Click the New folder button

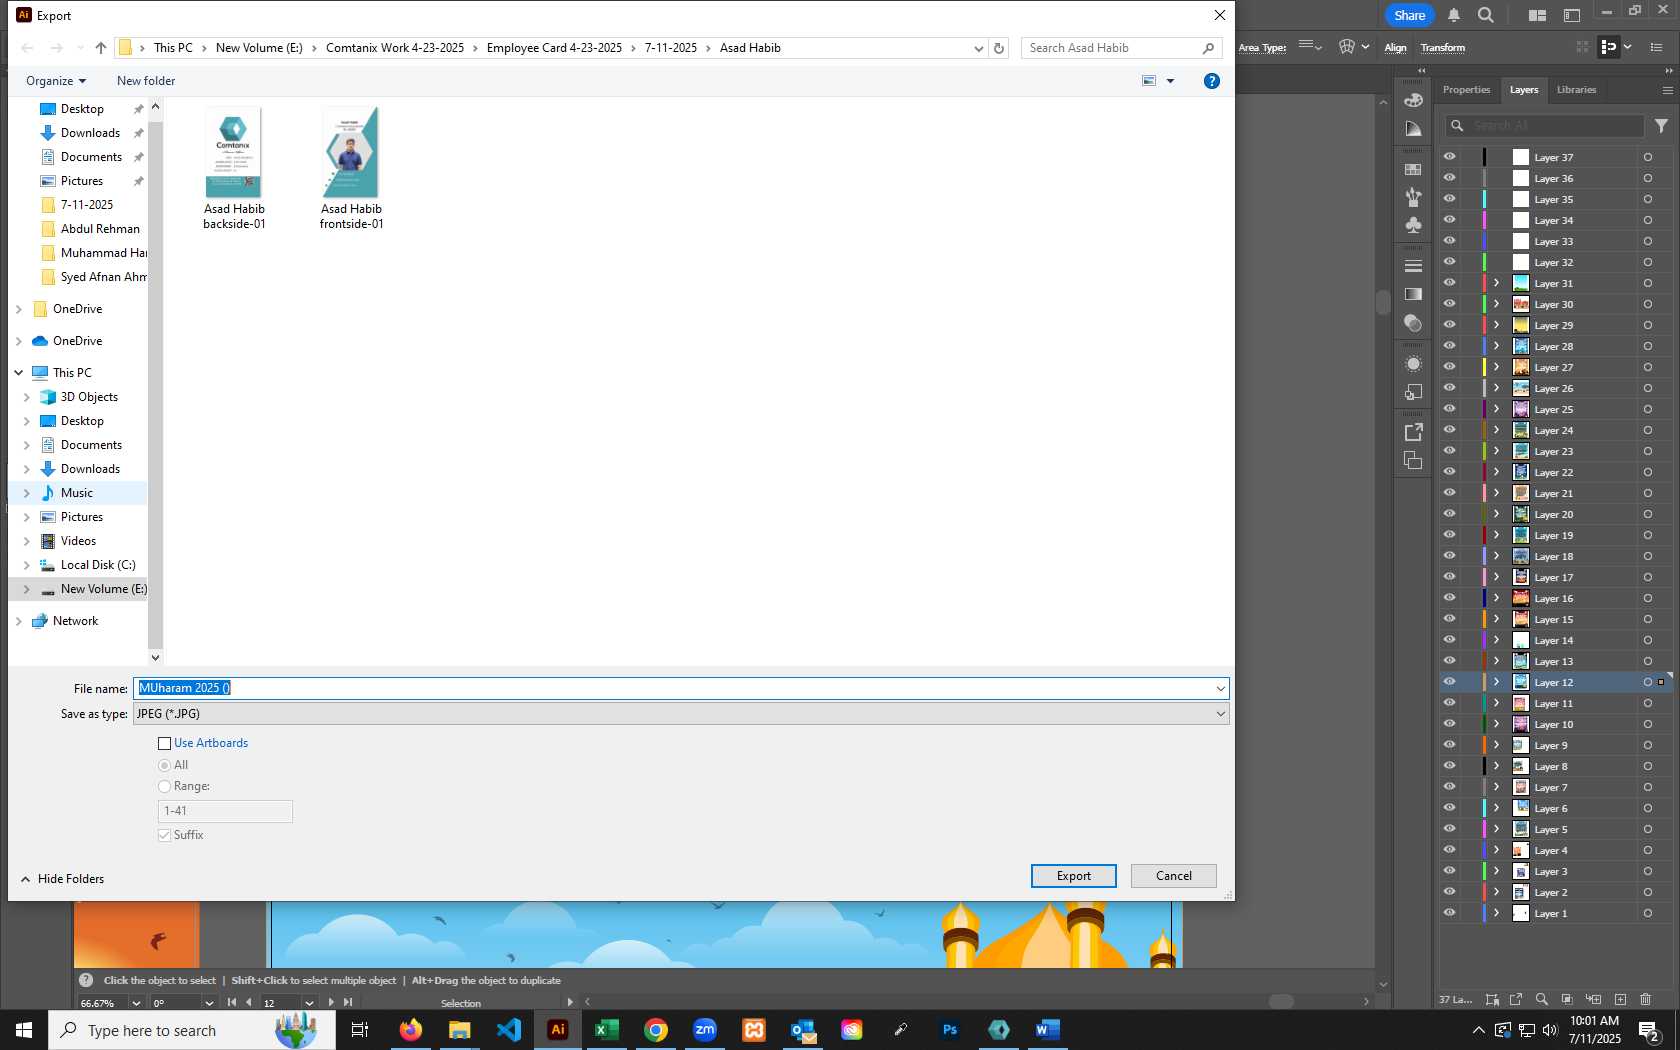click(146, 81)
